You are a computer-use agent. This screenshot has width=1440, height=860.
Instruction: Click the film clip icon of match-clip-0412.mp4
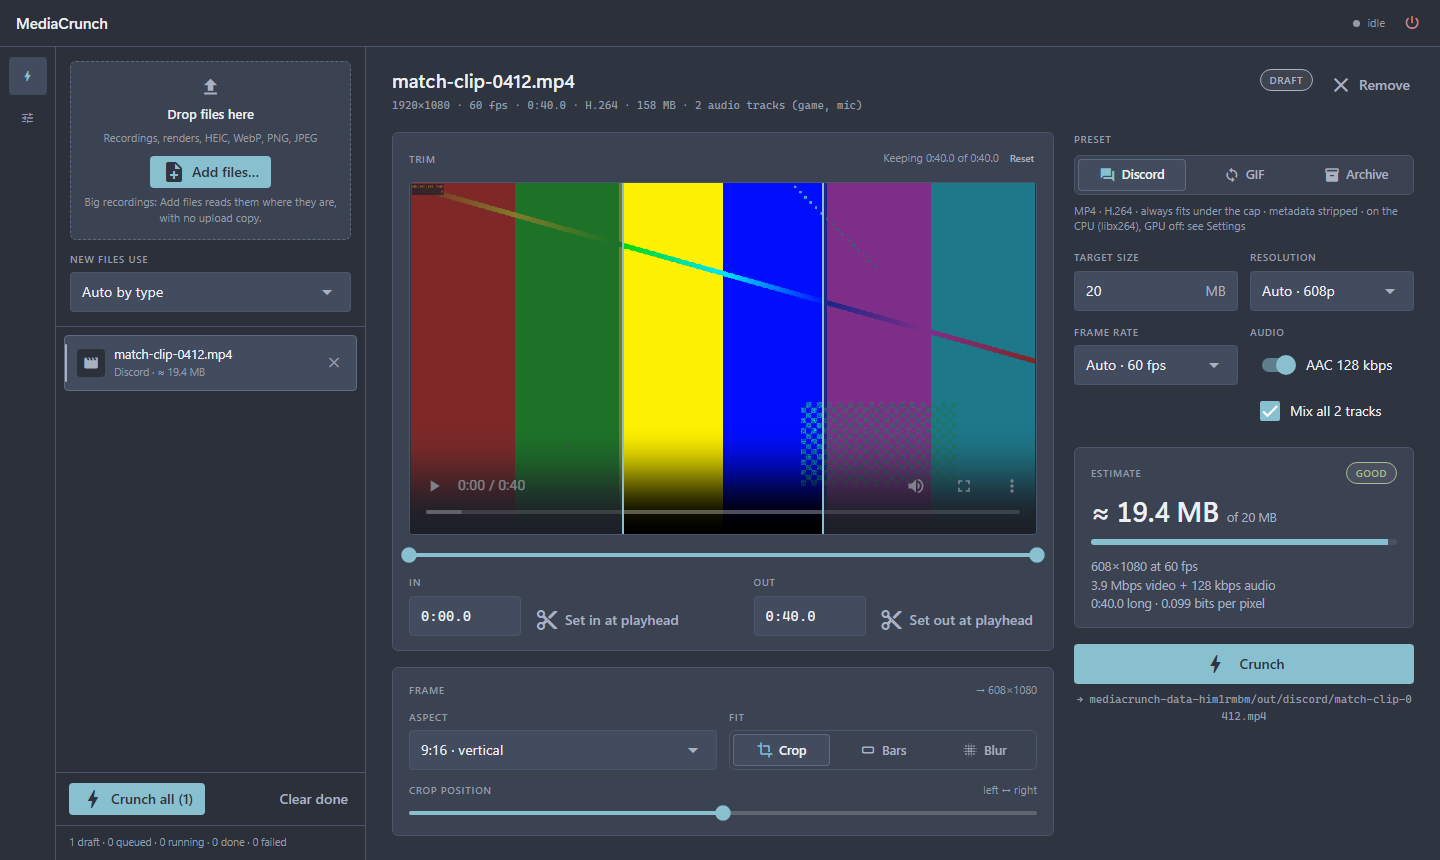tap(91, 363)
